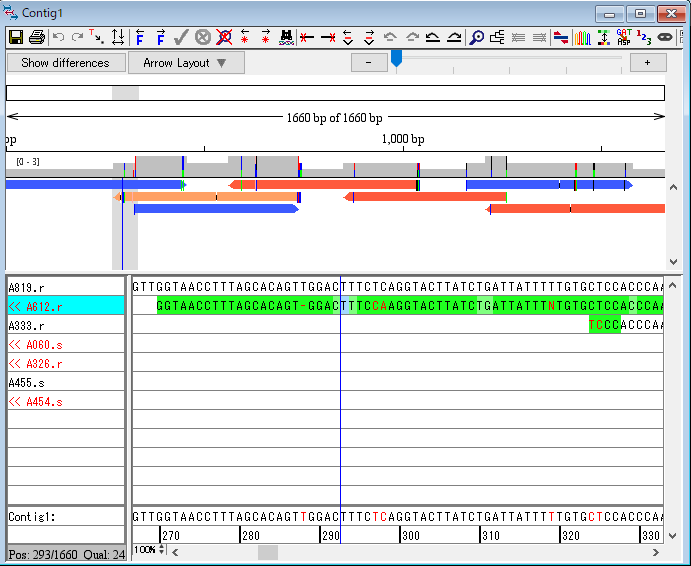Viewport: 691px width, 566px height.
Task: Go to previous feature (left arrow F)
Action: coord(140,37)
